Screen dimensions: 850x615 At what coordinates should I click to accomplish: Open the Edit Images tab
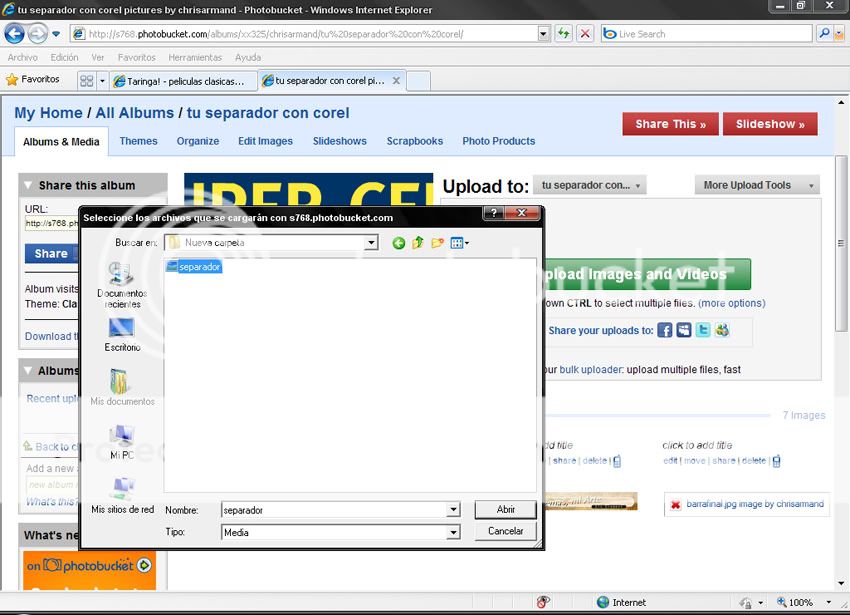[265, 141]
